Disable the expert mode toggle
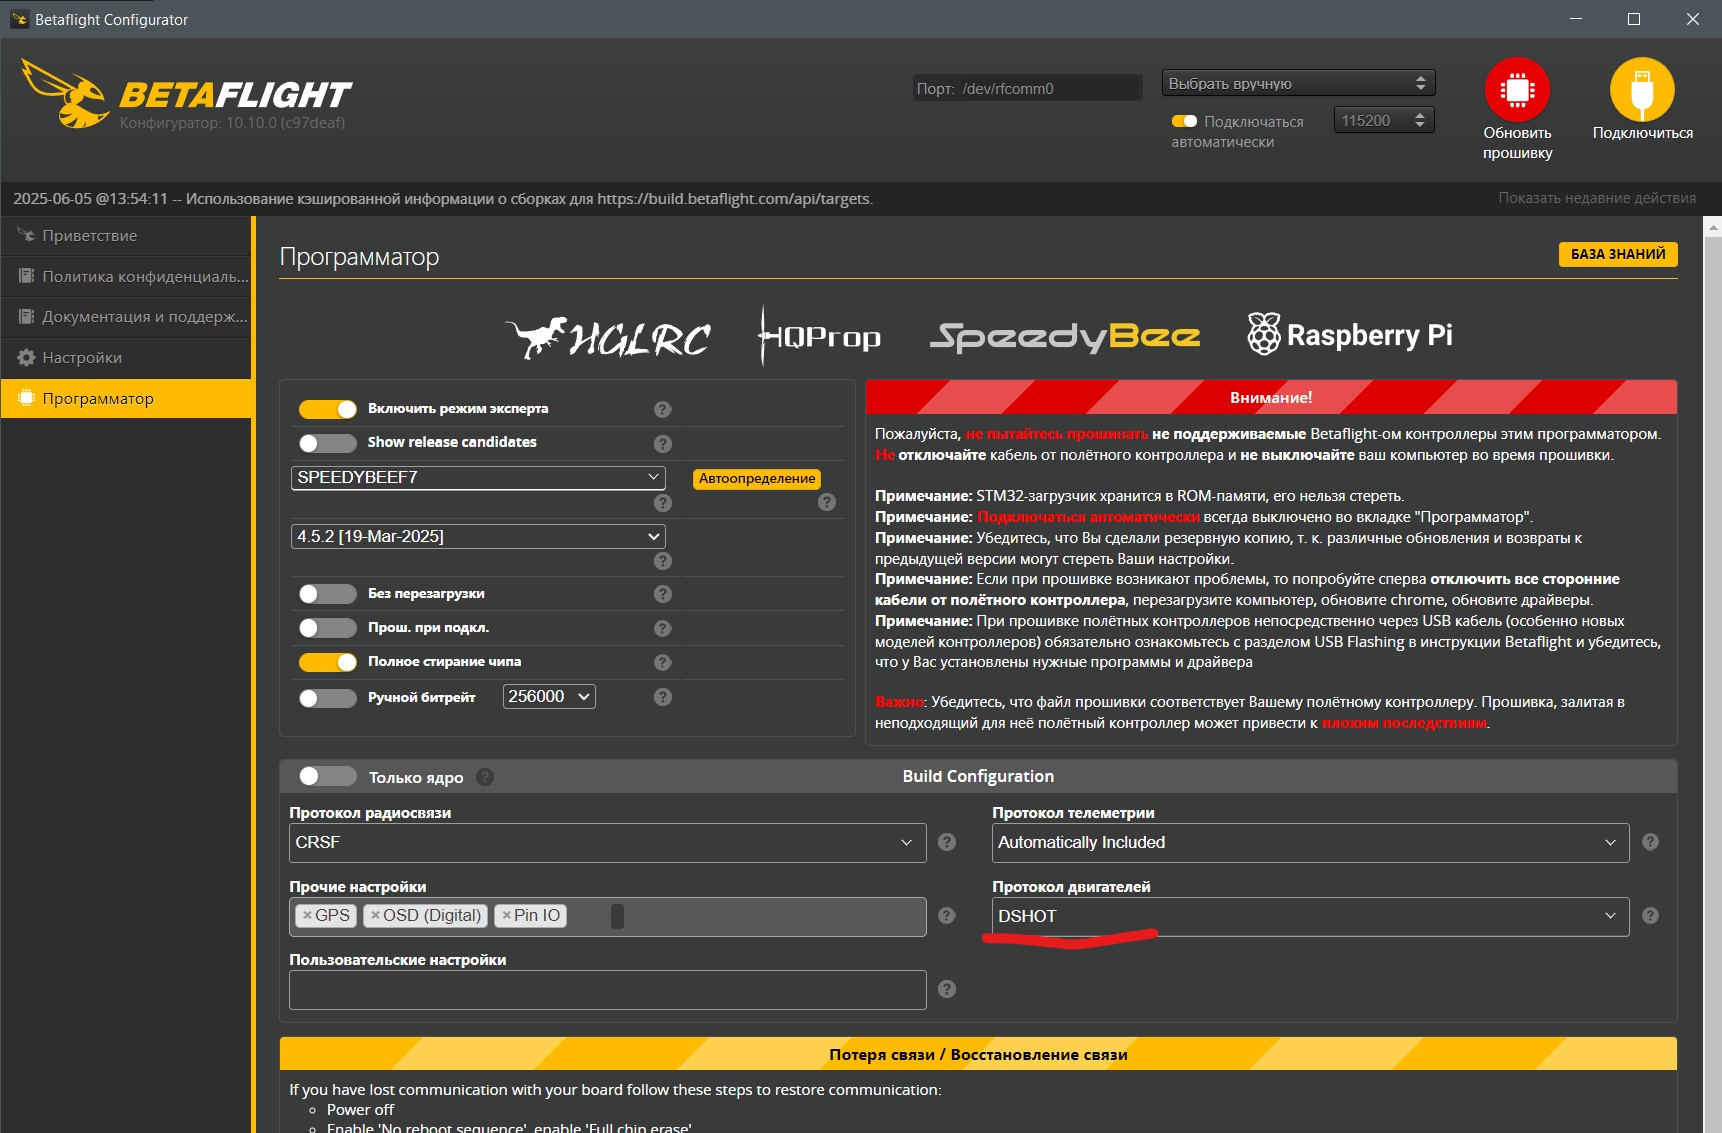The width and height of the screenshot is (1722, 1133). [328, 409]
